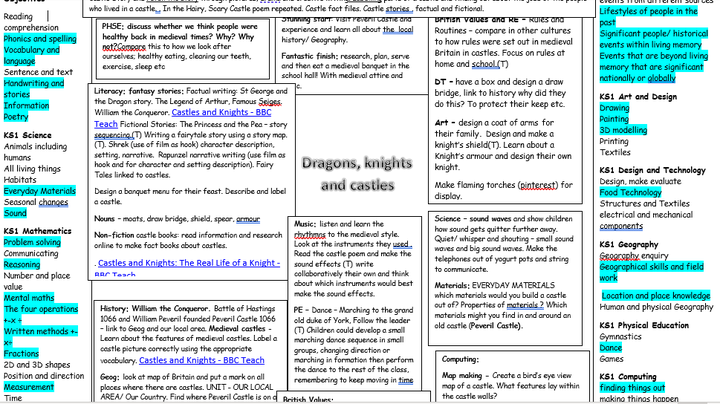Viewport: 720px width, 404px height.
Task: Select the highlighted 'Reasoning' objective
Action: point(22,265)
